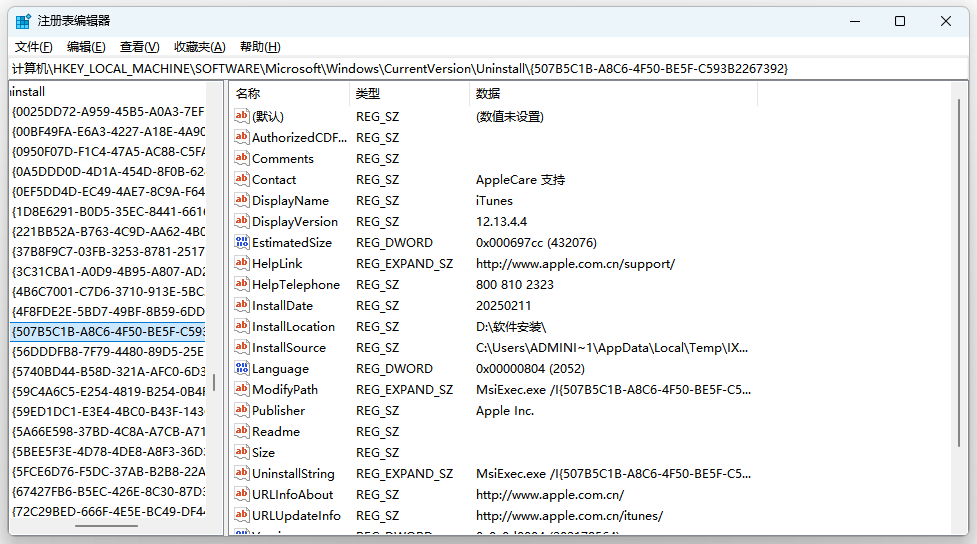Select tree key {5A66E598-37BD-4C8A
Image resolution: width=977 pixels, height=544 pixels.
point(108,431)
